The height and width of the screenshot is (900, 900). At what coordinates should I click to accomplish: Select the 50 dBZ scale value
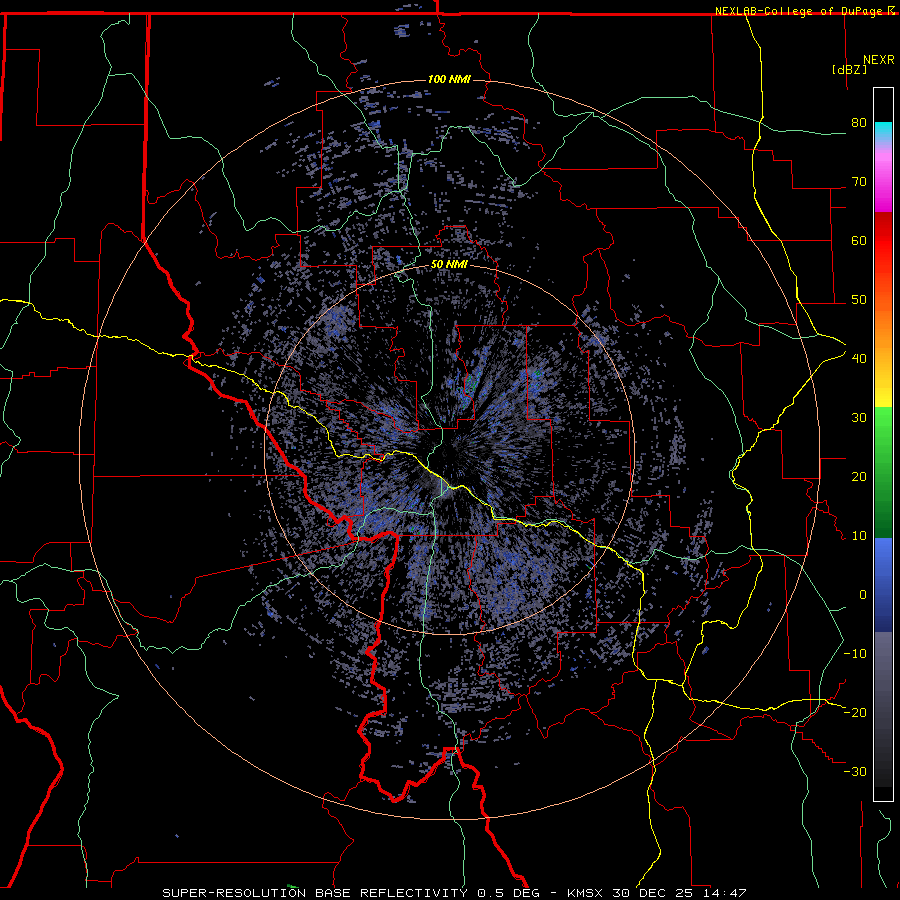[x=859, y=300]
